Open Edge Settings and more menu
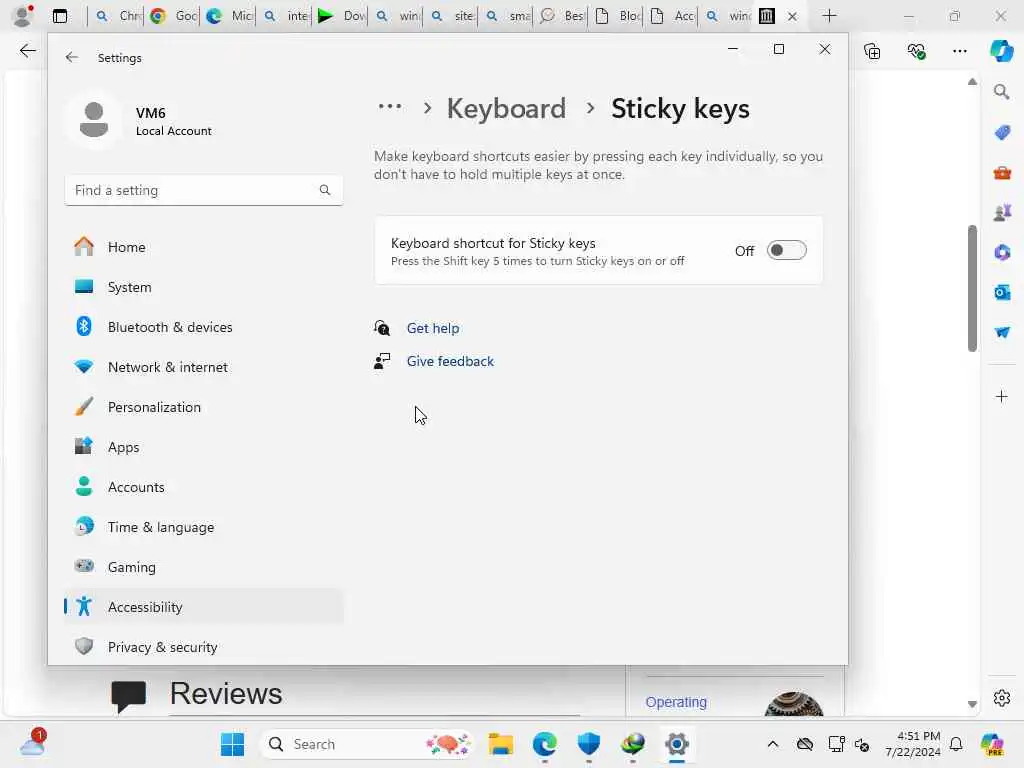Image resolution: width=1024 pixels, height=768 pixels. click(x=959, y=51)
